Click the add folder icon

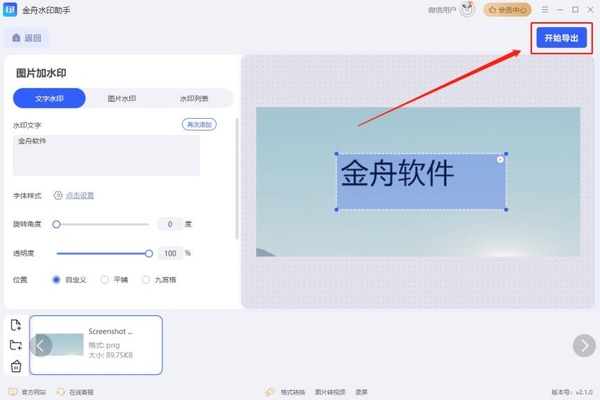point(16,345)
